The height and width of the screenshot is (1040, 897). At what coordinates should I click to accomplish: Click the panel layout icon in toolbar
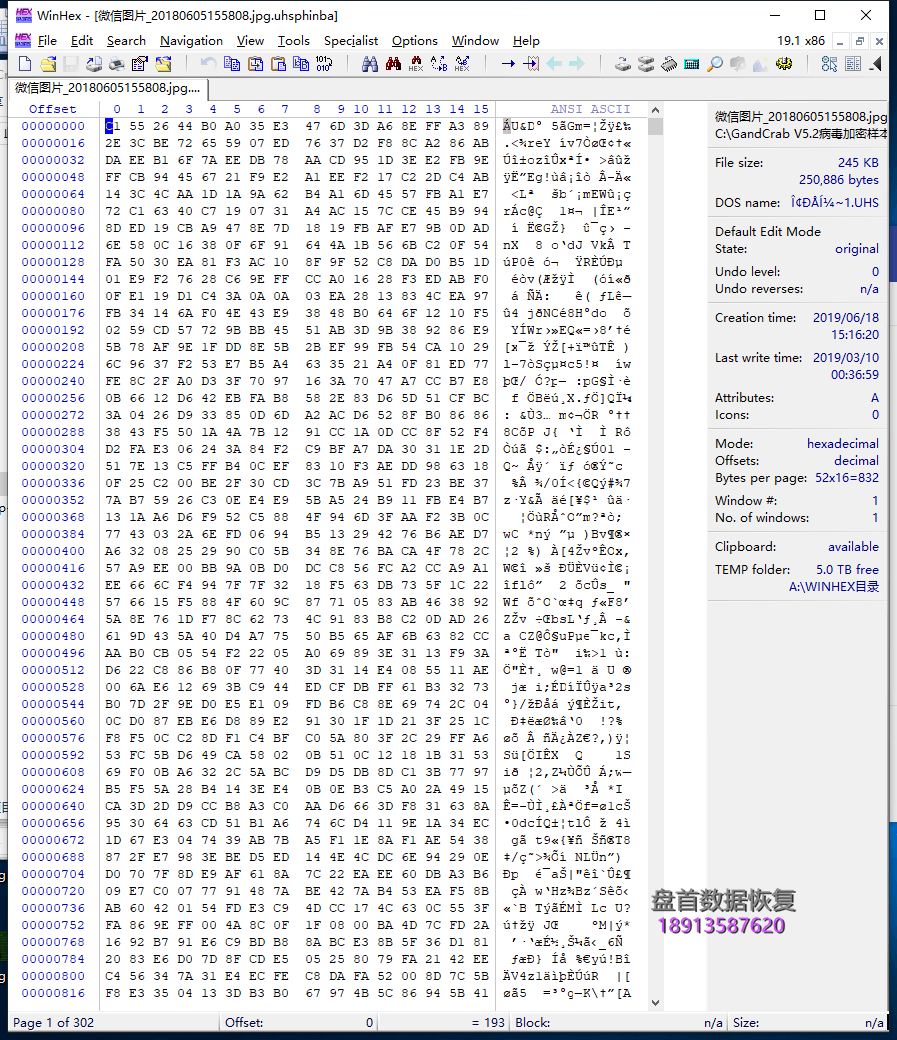(853, 64)
